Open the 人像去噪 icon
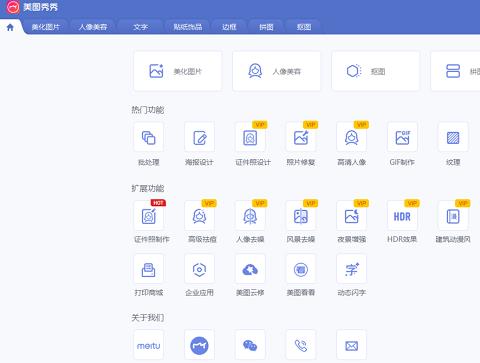 250,216
